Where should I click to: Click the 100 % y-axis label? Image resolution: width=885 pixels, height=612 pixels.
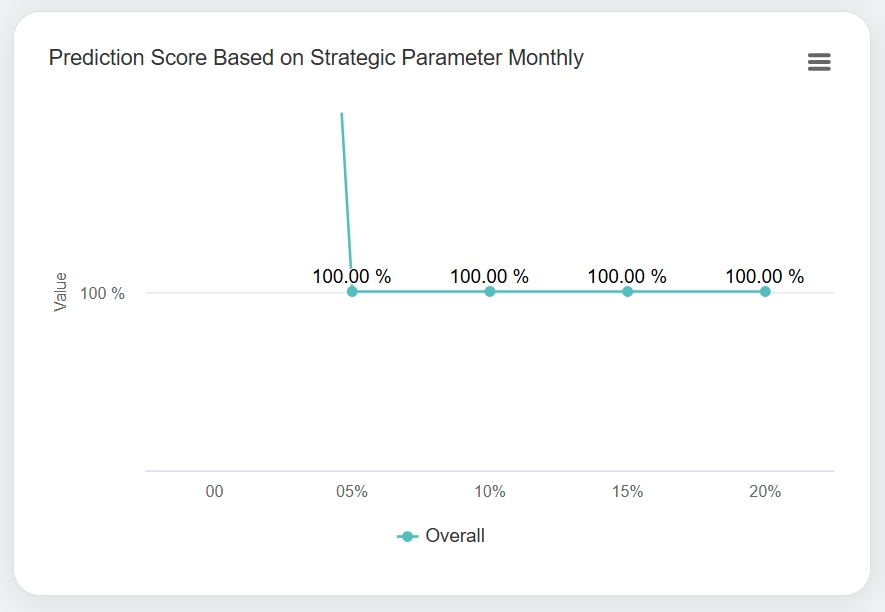tap(104, 294)
